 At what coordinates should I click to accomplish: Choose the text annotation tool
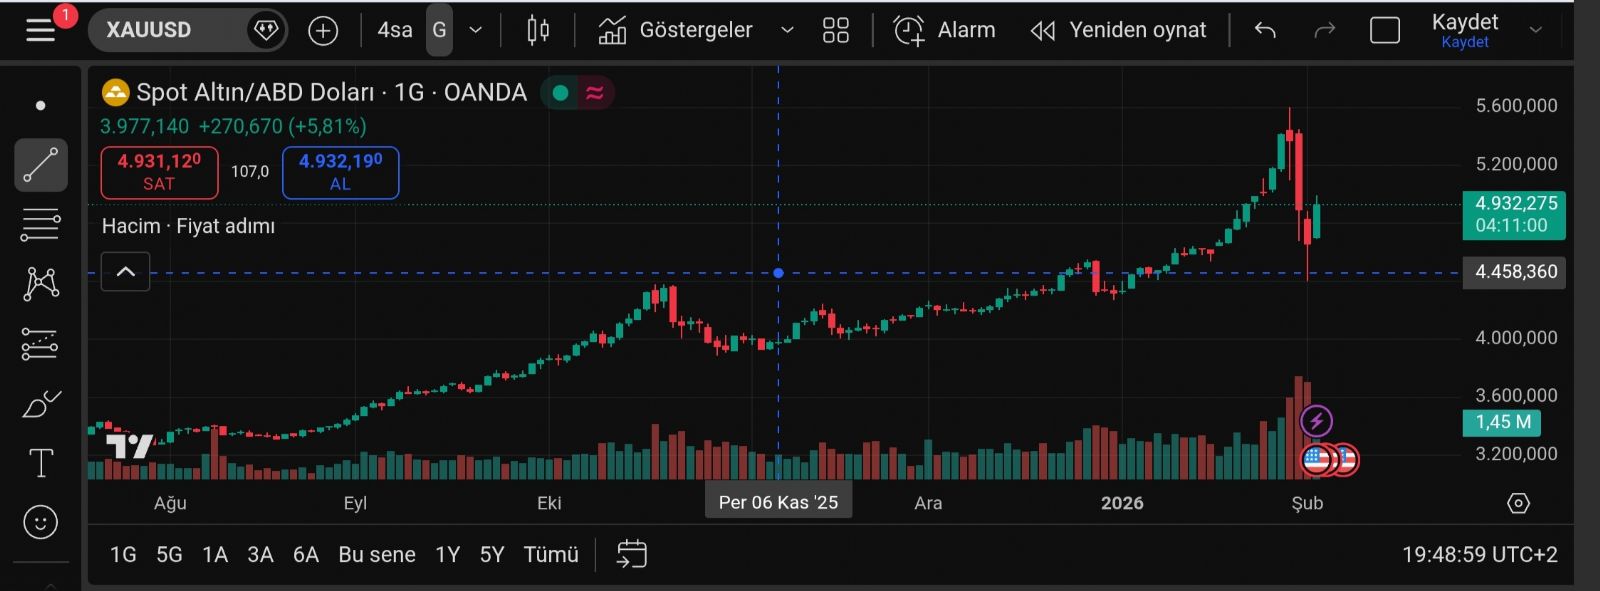41,463
